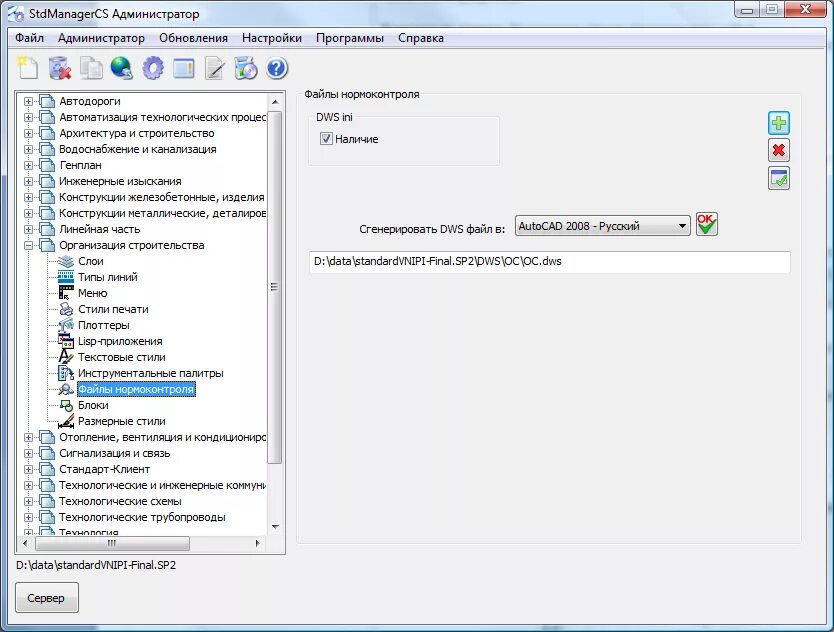Select the Плоттеры tree node
Screen dimensions: 834x632
tap(104, 325)
